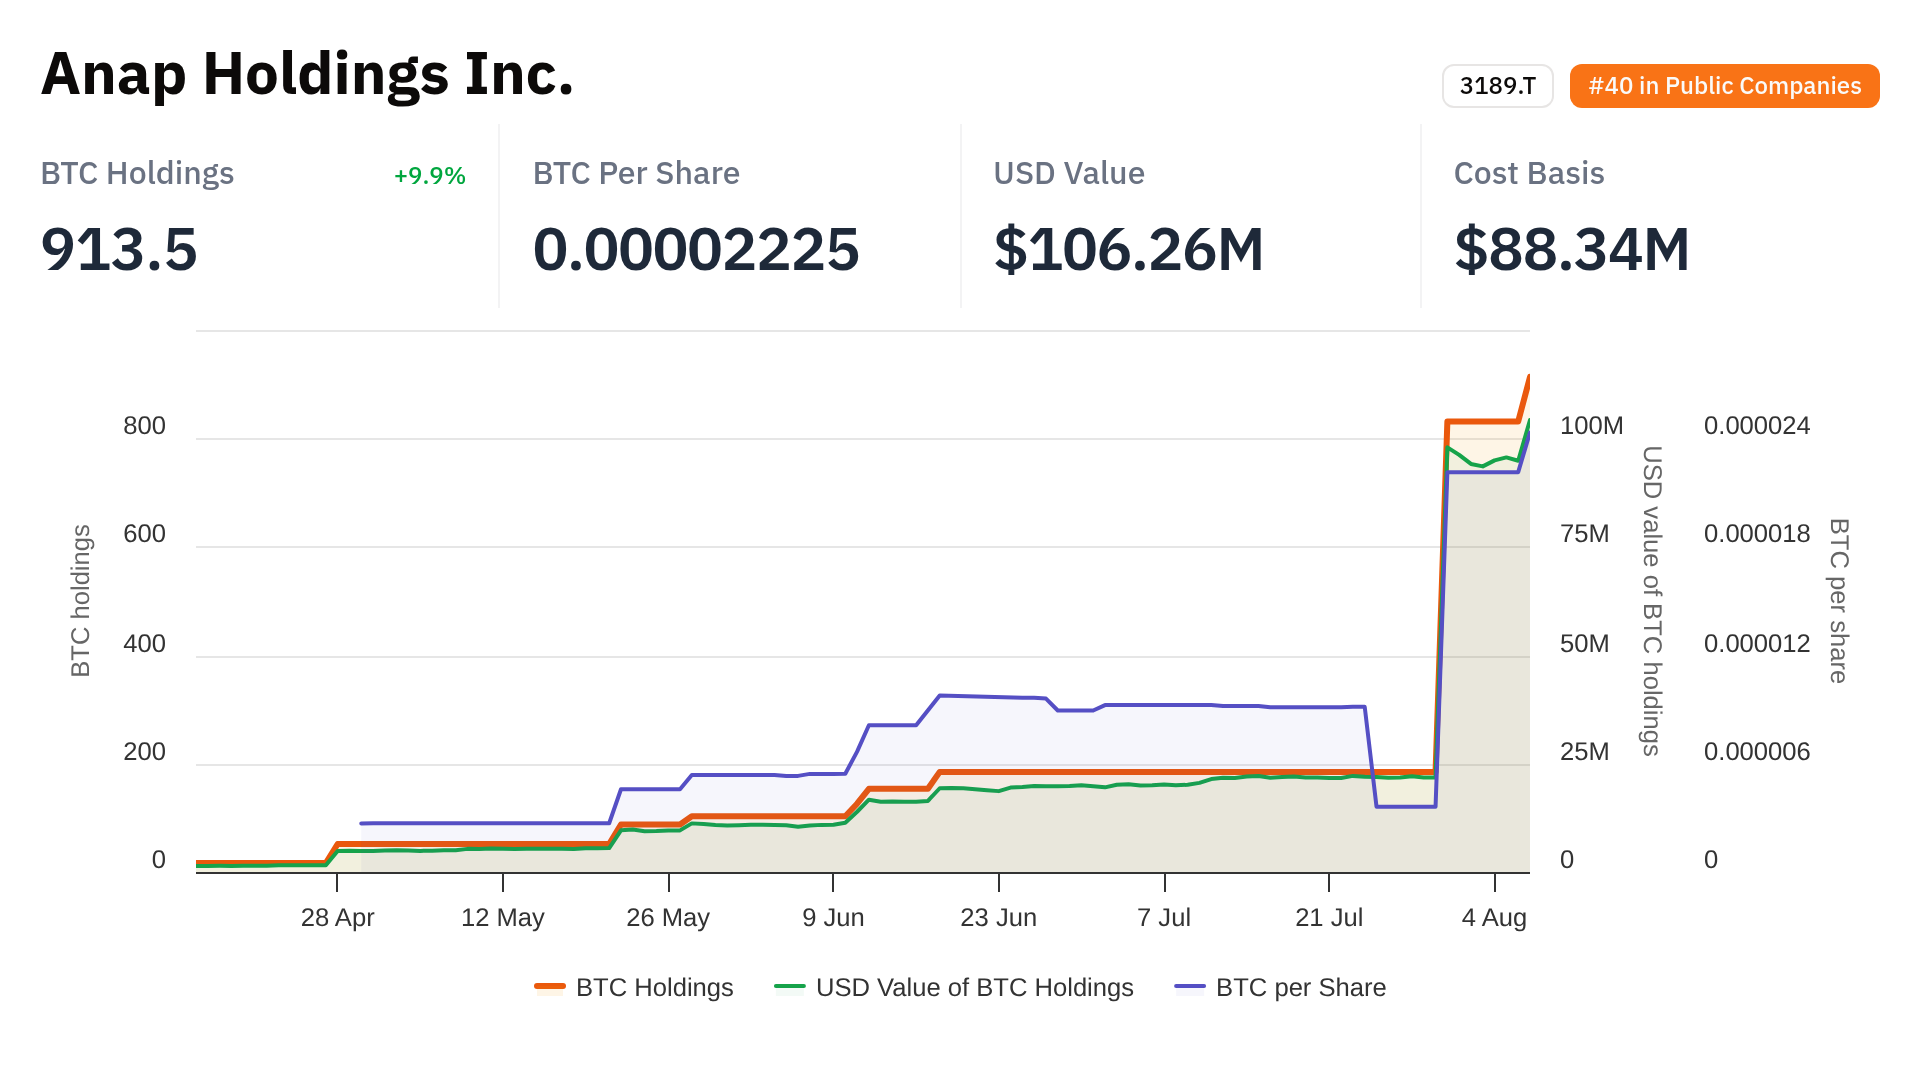Click the 100M USD axis label
The height and width of the screenshot is (1080, 1920).
(1592, 426)
